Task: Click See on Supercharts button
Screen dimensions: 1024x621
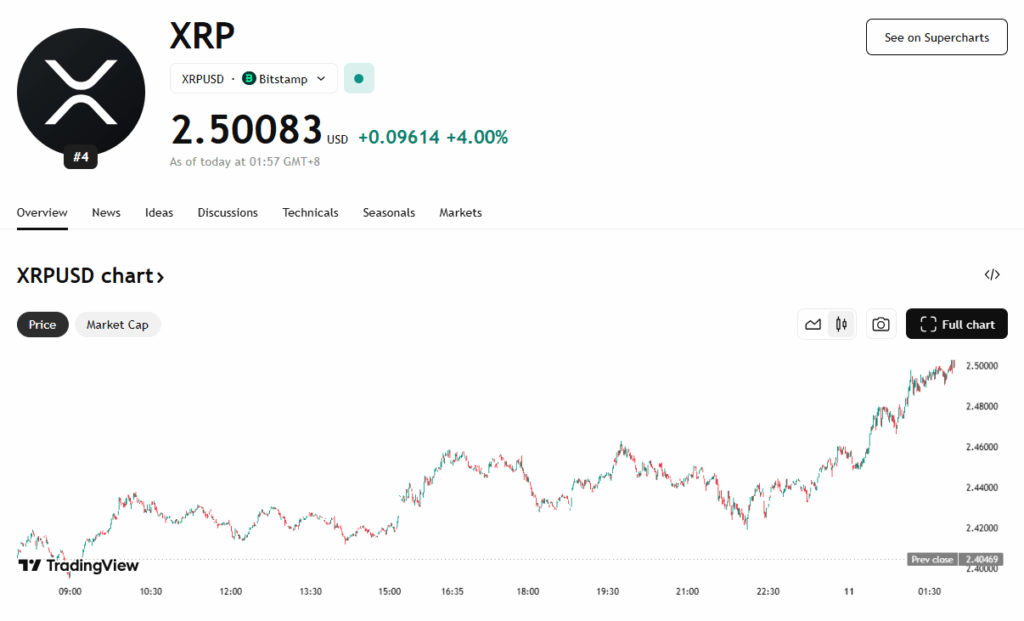Action: tap(936, 37)
